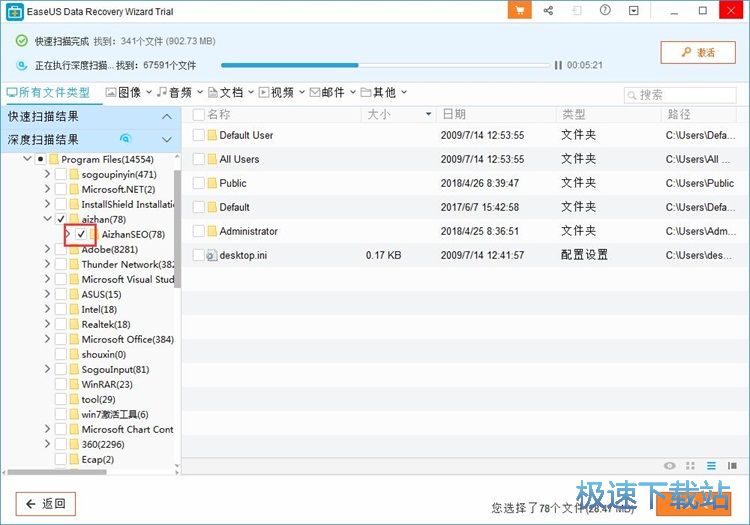Sort by the 名称 column header
The image size is (750, 525).
tap(219, 114)
